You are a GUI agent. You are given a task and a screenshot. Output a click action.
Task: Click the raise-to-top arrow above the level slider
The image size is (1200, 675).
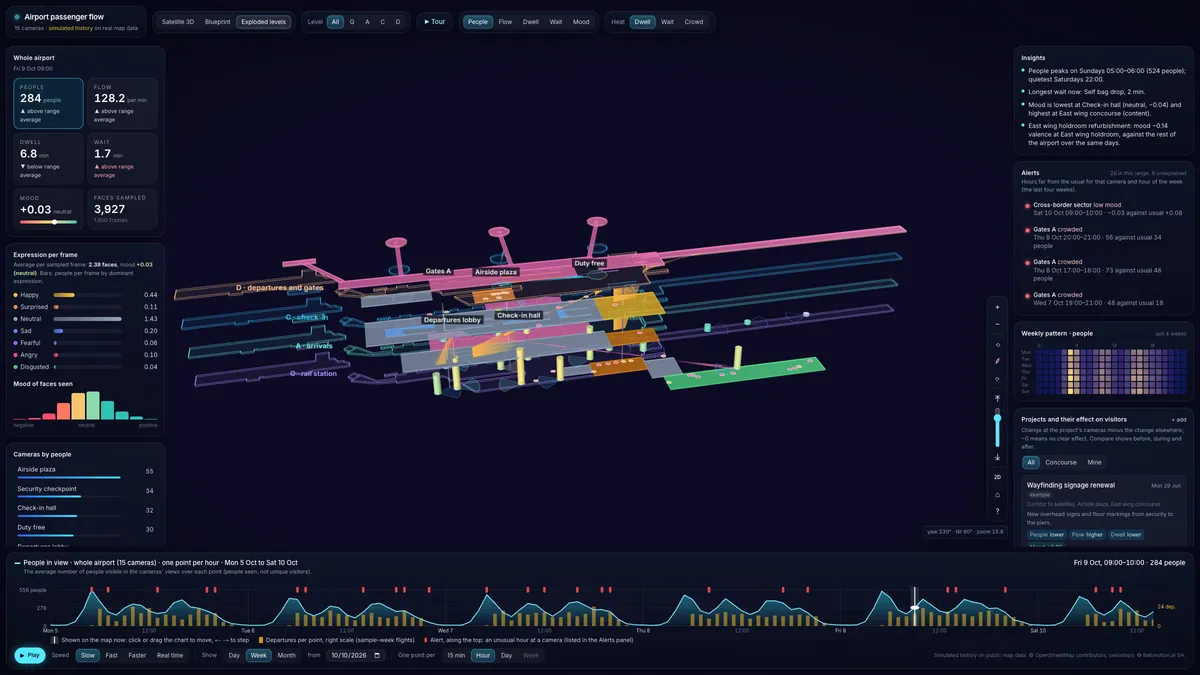pos(997,398)
